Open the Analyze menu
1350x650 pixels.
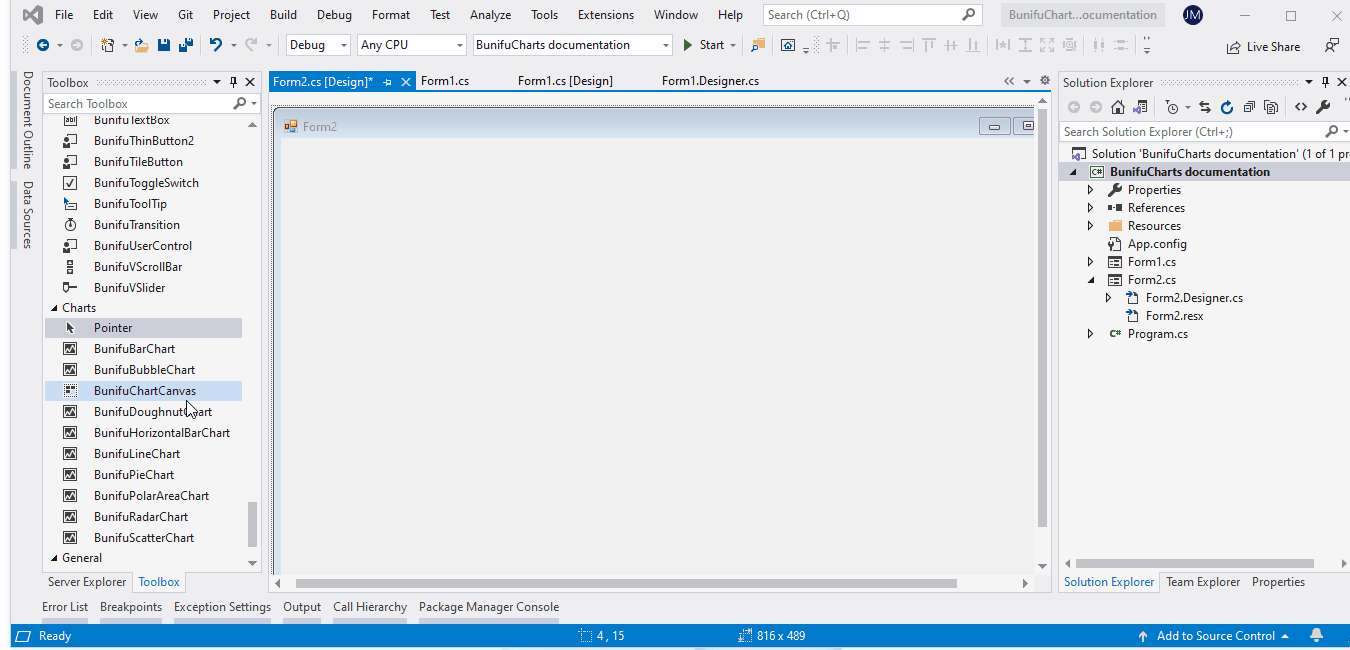pyautogui.click(x=491, y=15)
